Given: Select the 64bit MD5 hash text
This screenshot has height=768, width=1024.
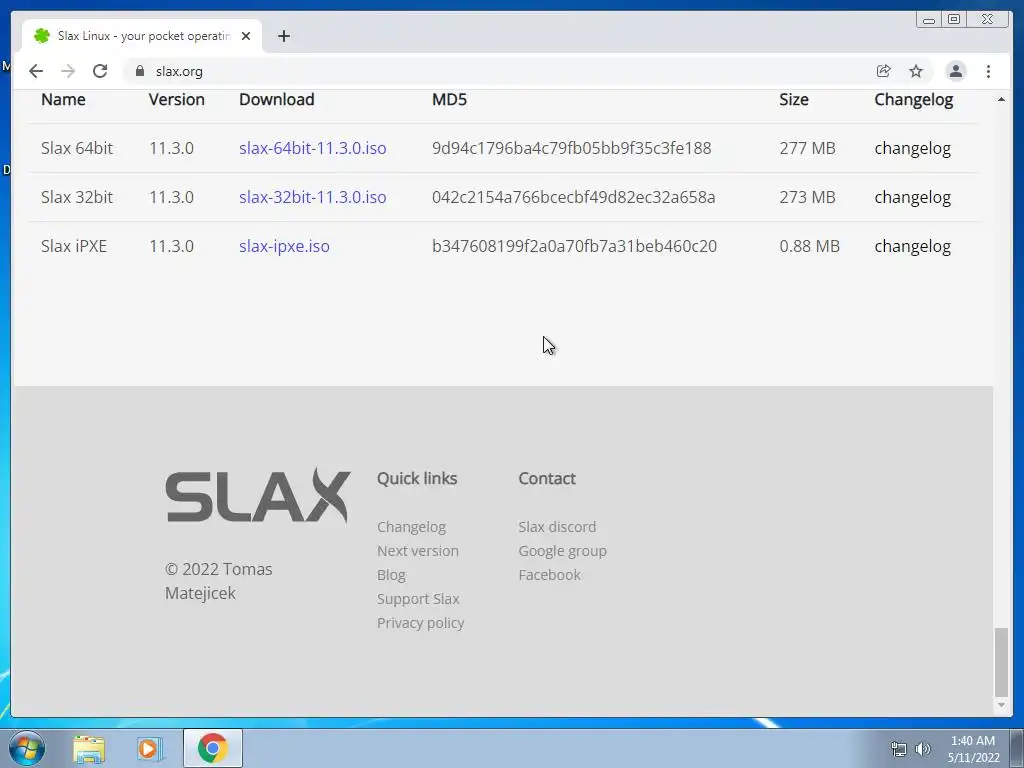Looking at the screenshot, I should point(571,148).
